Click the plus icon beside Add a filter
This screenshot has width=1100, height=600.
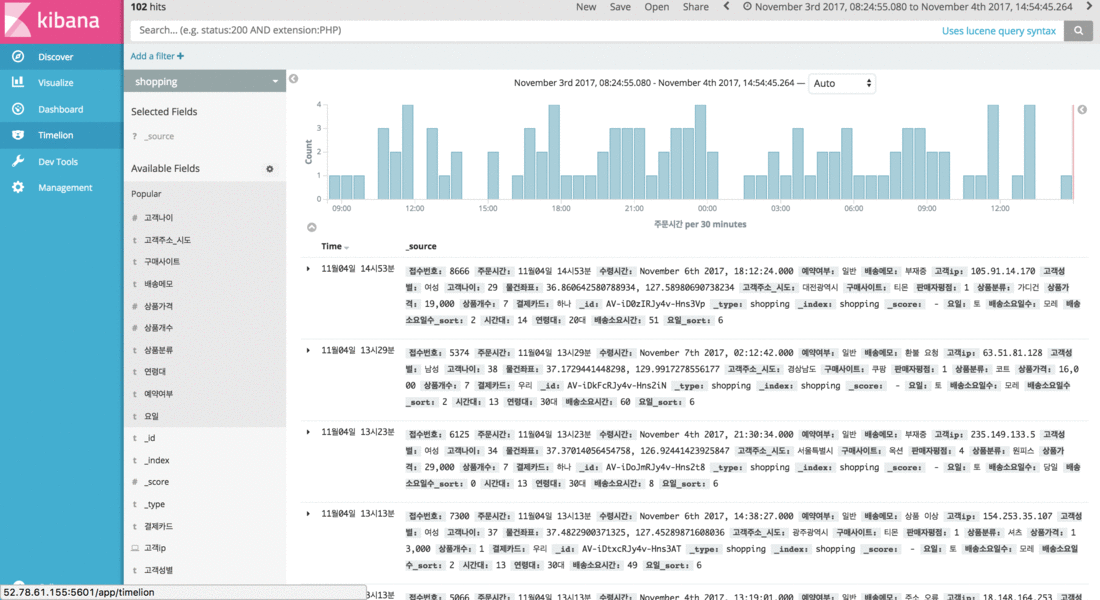pos(180,56)
